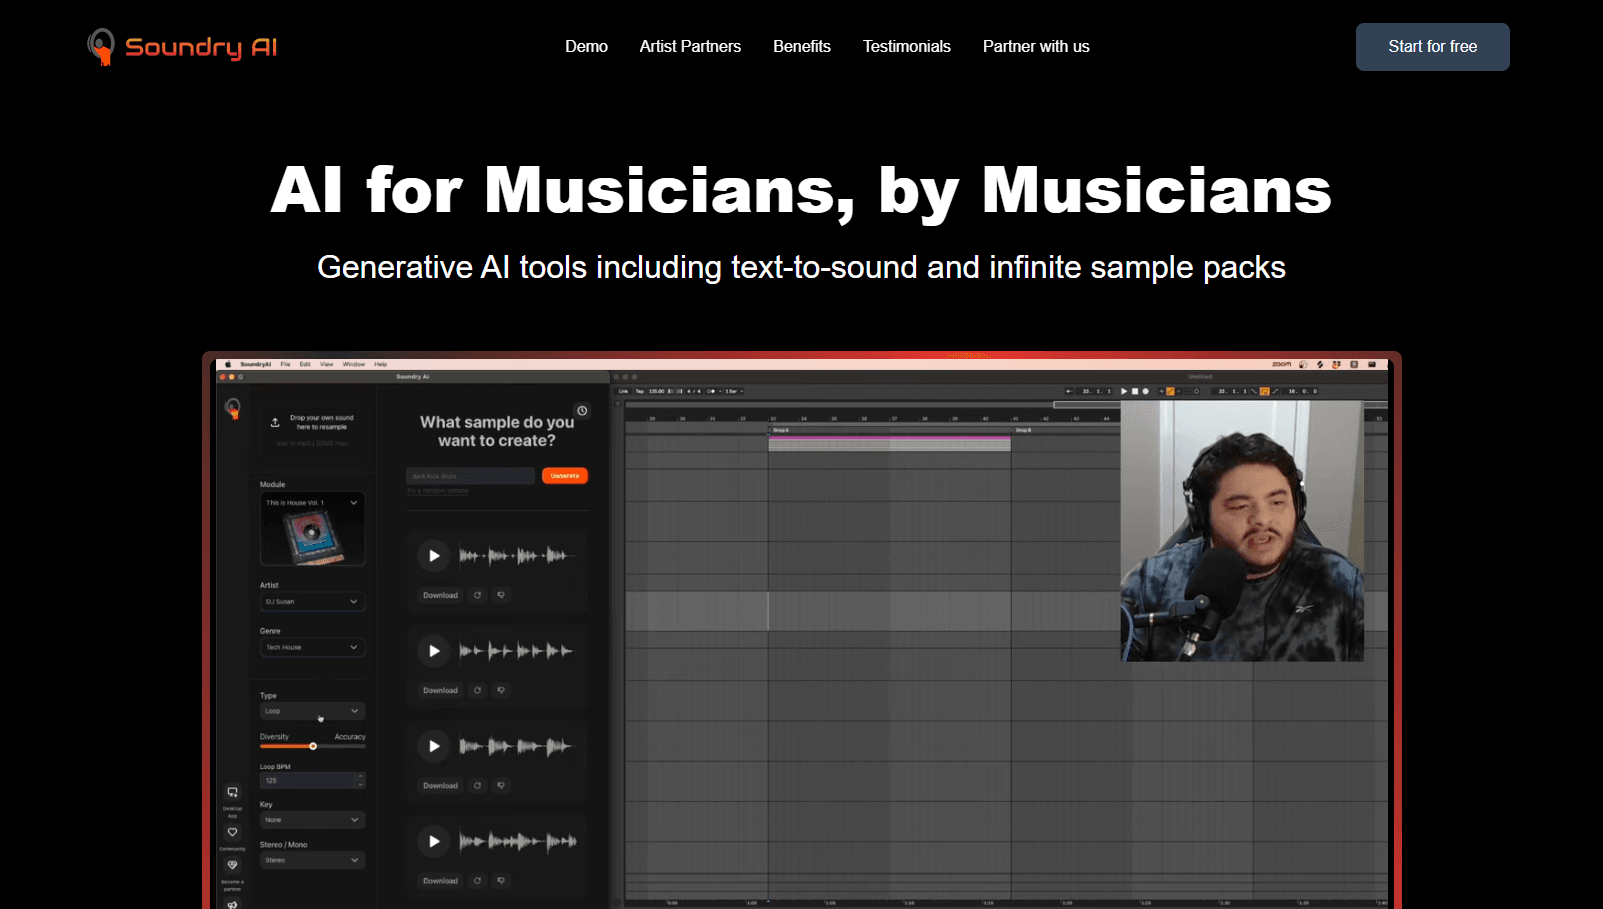Click the Soundry logo in the app sidebar
The height and width of the screenshot is (909, 1603).
[x=232, y=408]
